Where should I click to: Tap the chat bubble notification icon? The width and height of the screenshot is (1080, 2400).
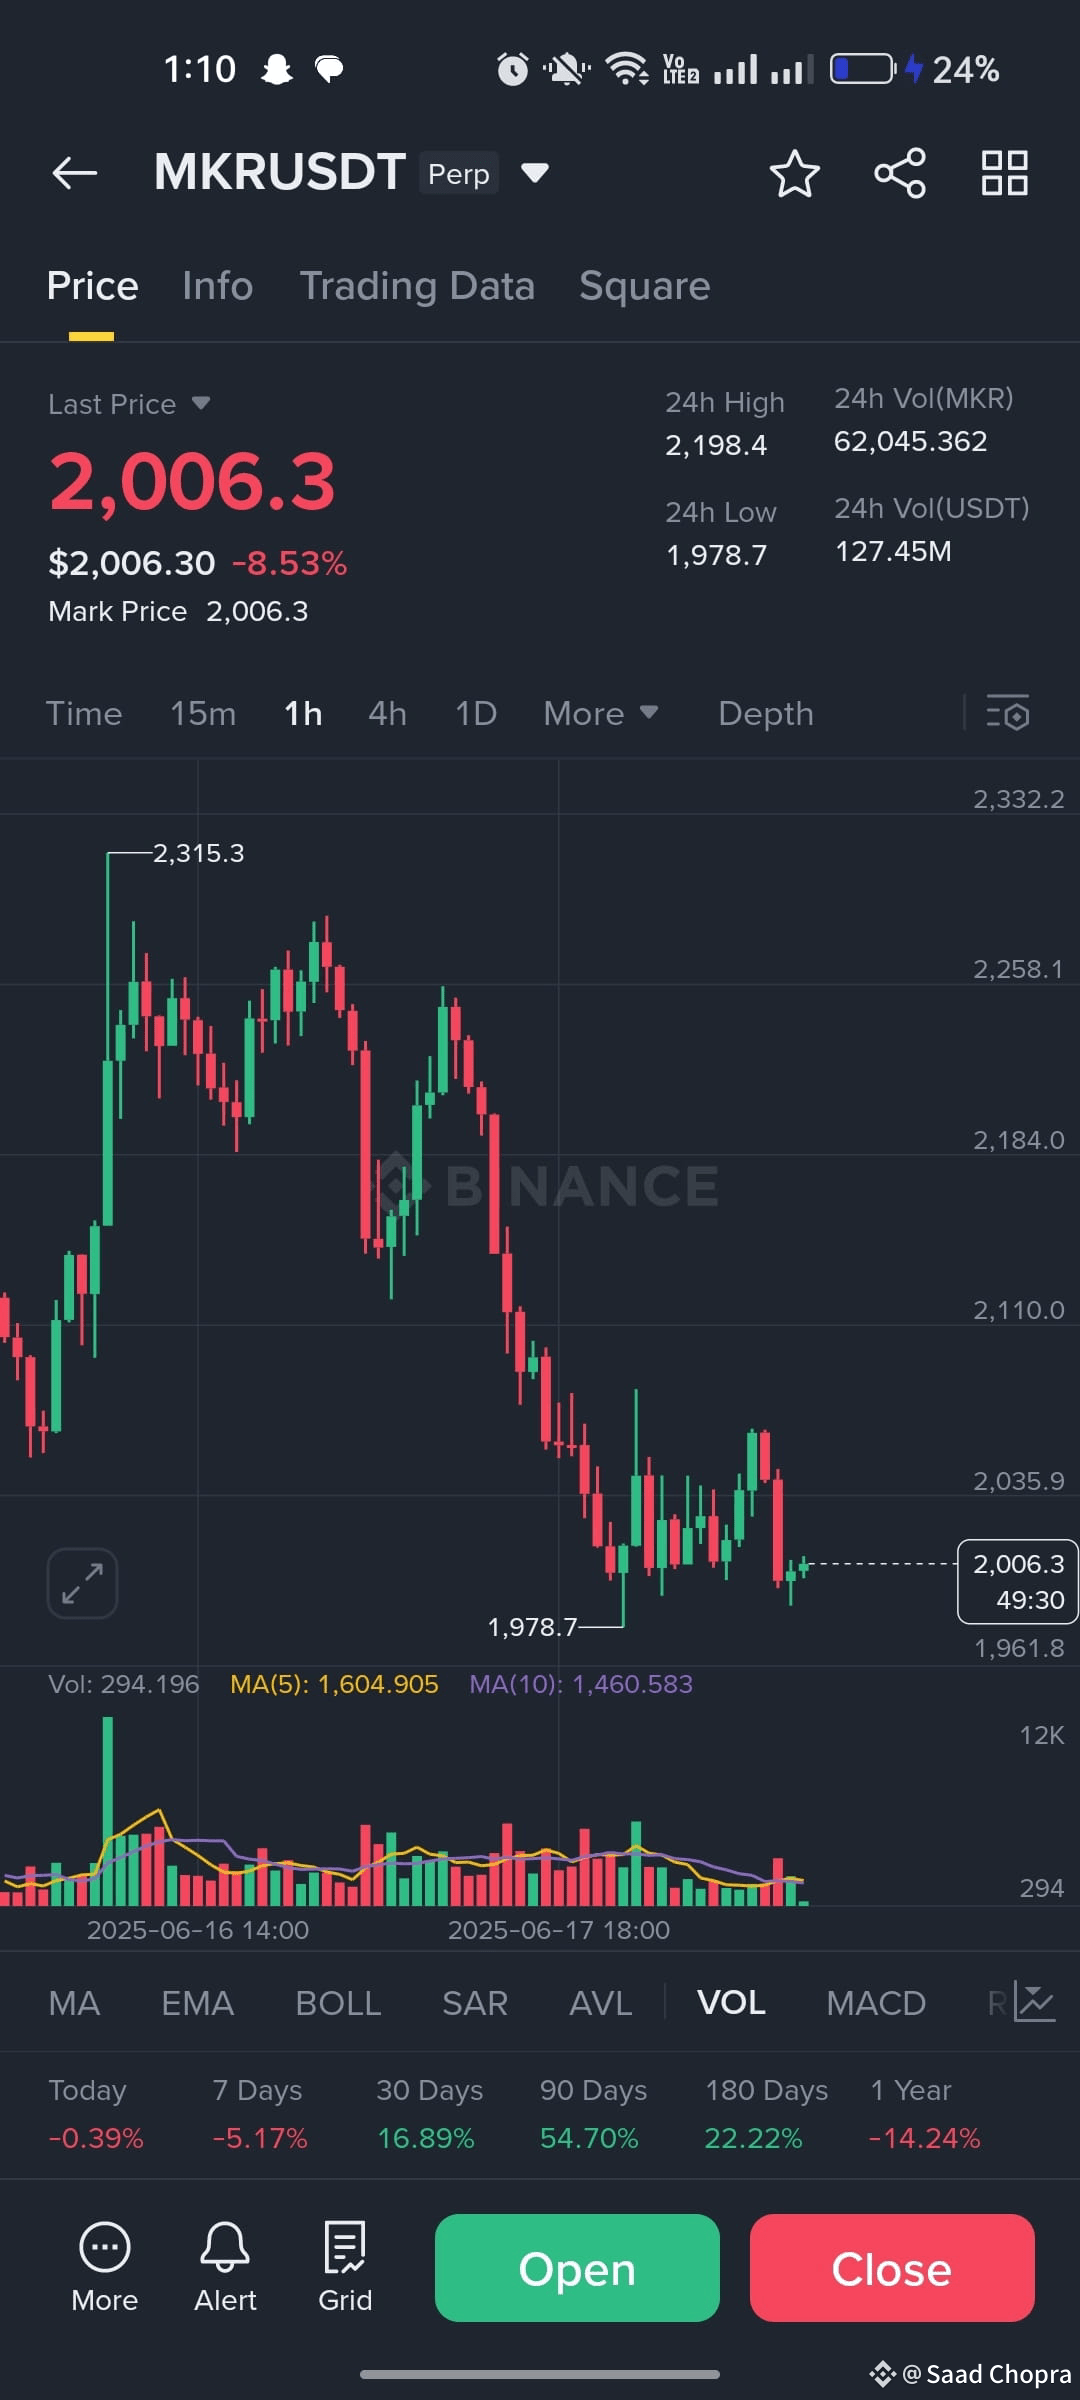point(329,69)
